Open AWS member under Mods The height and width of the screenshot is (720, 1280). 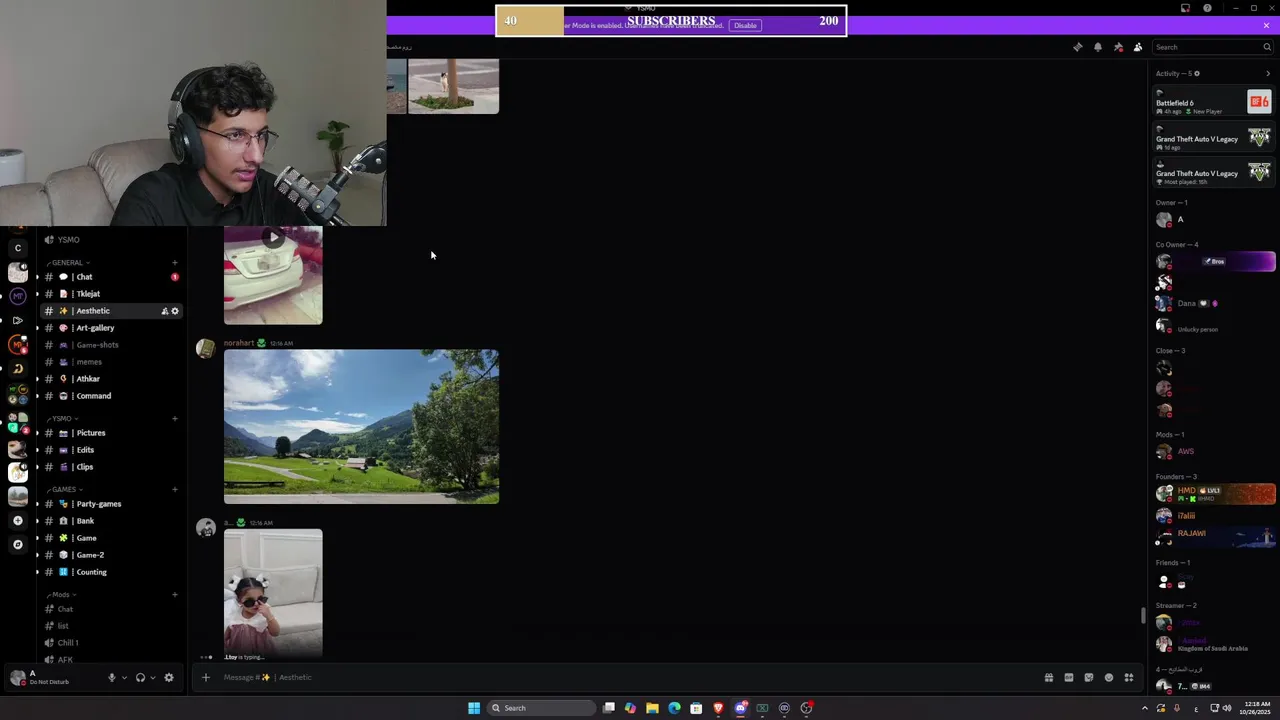[x=1215, y=451]
